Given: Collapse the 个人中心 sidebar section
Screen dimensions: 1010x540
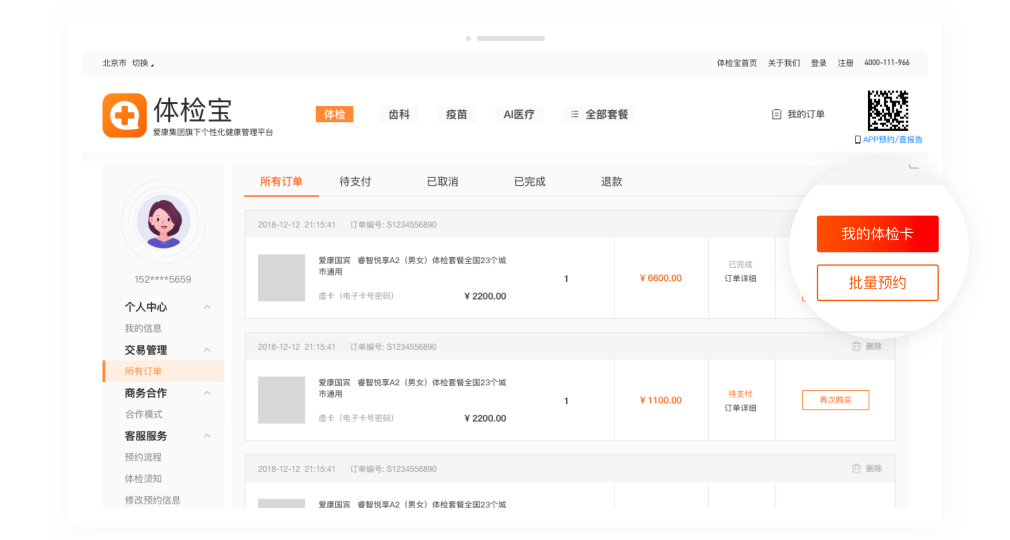Looking at the screenshot, I should [207, 307].
